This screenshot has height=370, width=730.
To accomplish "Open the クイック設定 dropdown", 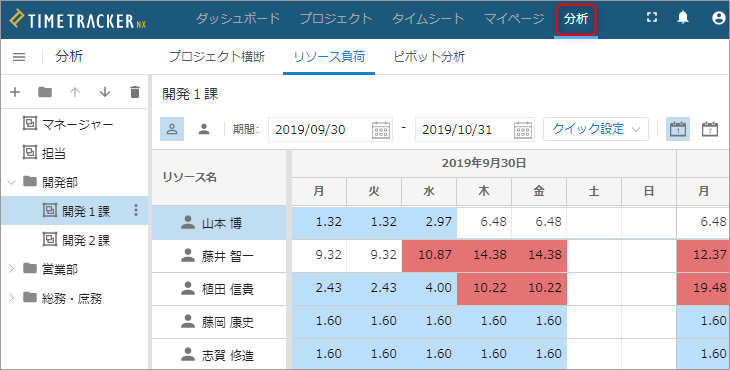I will (596, 129).
